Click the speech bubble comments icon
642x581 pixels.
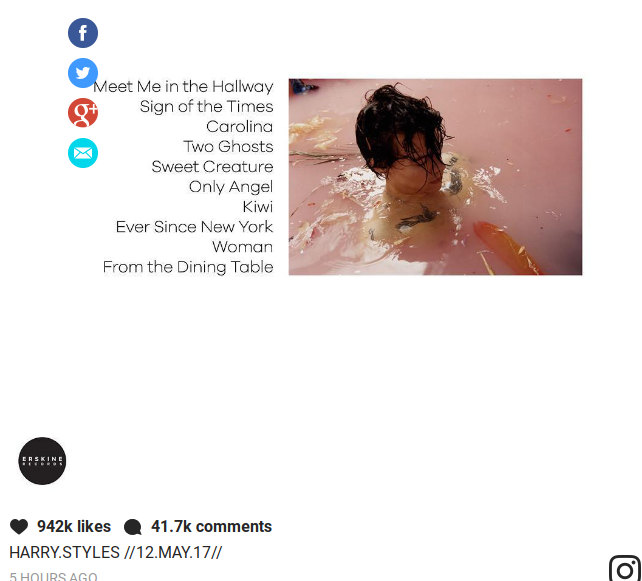click(133, 527)
